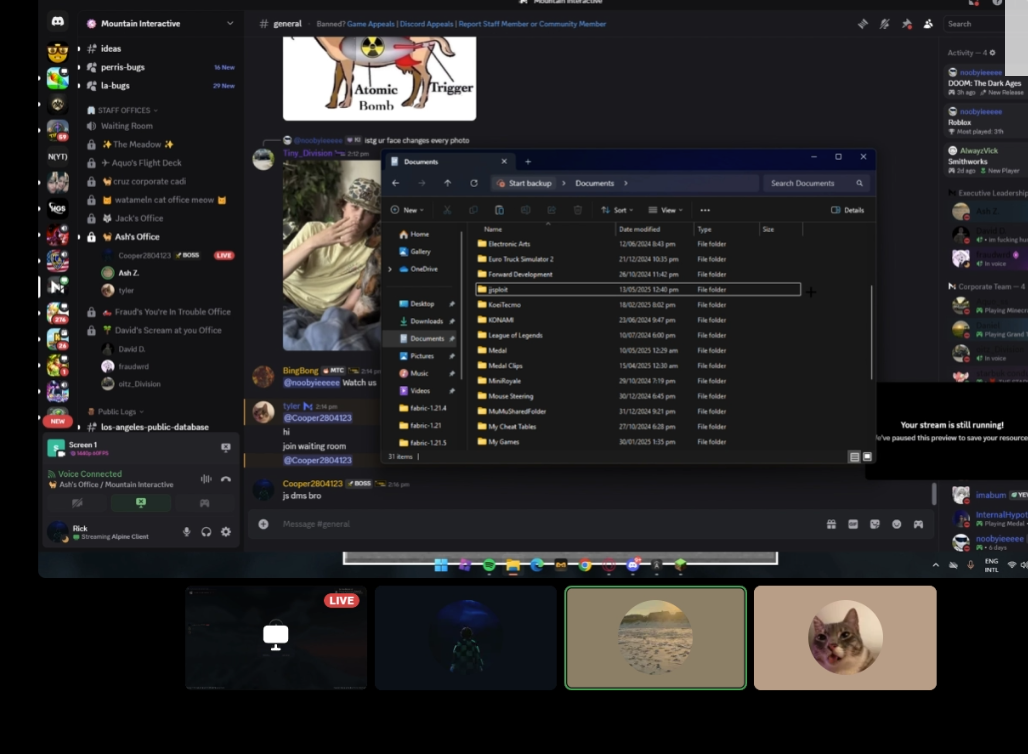Open emoji picker in message bar
This screenshot has width=1028, height=754.
coord(896,524)
